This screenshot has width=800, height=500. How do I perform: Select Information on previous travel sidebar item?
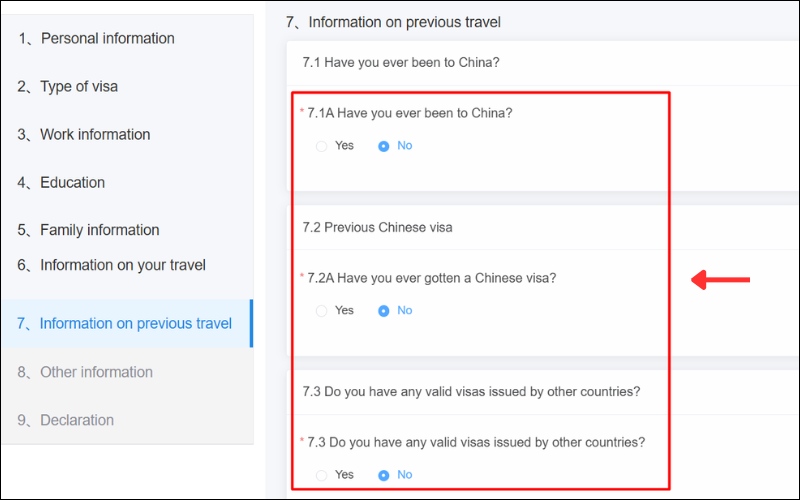[x=125, y=324]
